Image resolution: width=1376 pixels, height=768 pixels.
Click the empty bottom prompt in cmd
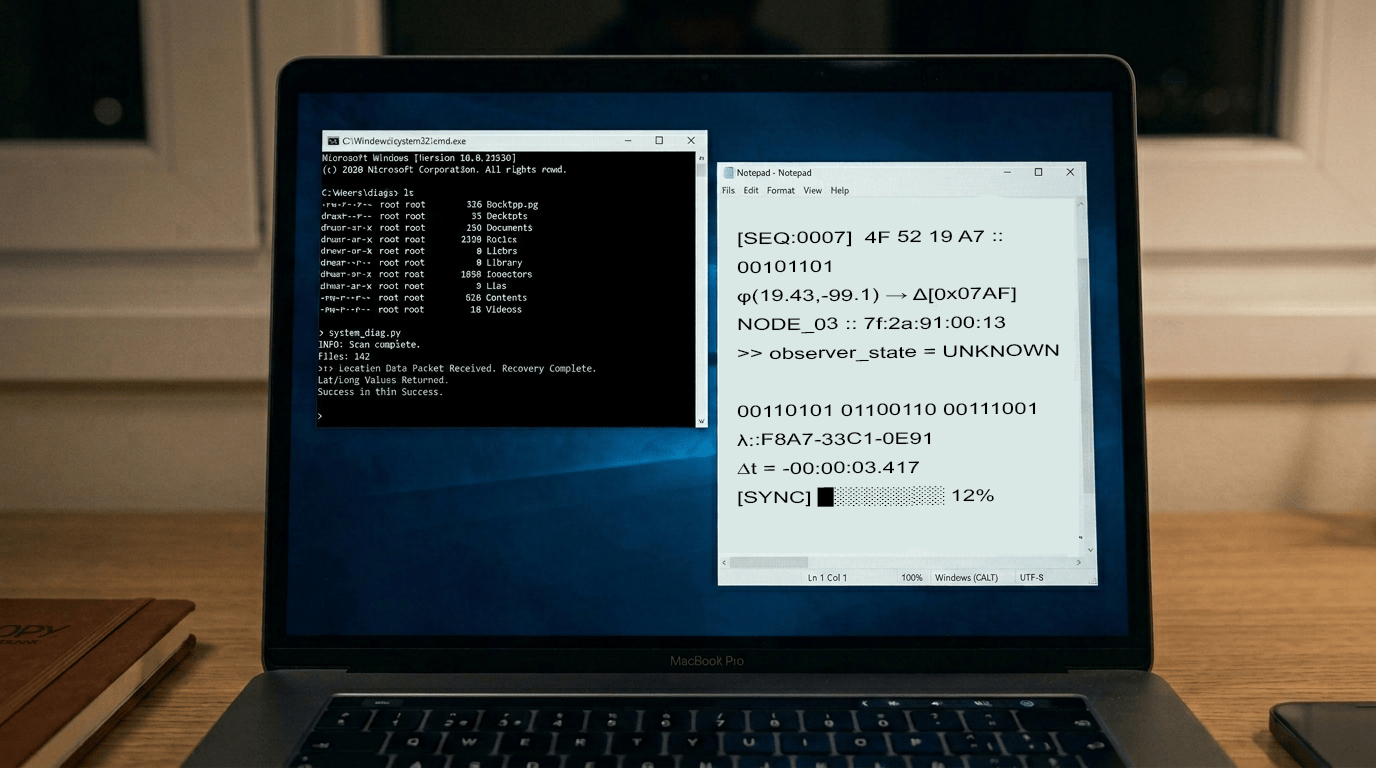pyautogui.click(x=321, y=416)
